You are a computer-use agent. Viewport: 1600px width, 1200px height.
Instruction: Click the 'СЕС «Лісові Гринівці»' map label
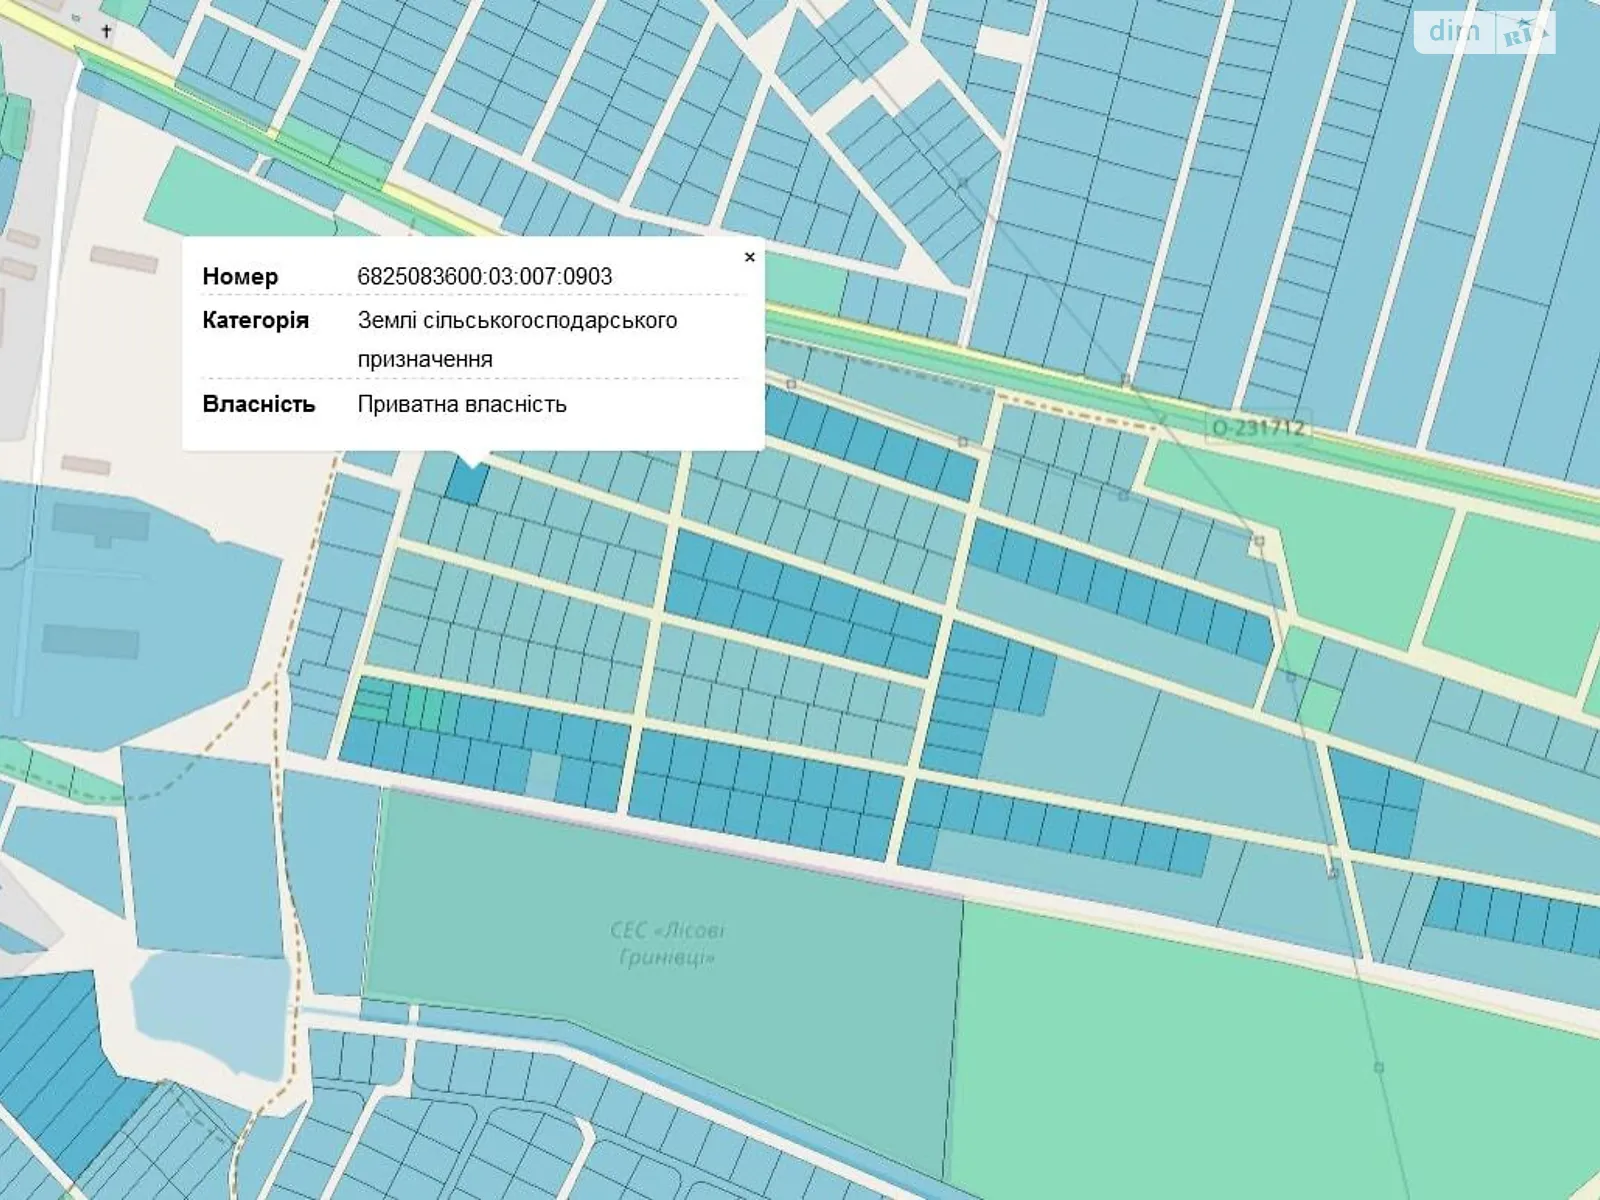click(667, 944)
